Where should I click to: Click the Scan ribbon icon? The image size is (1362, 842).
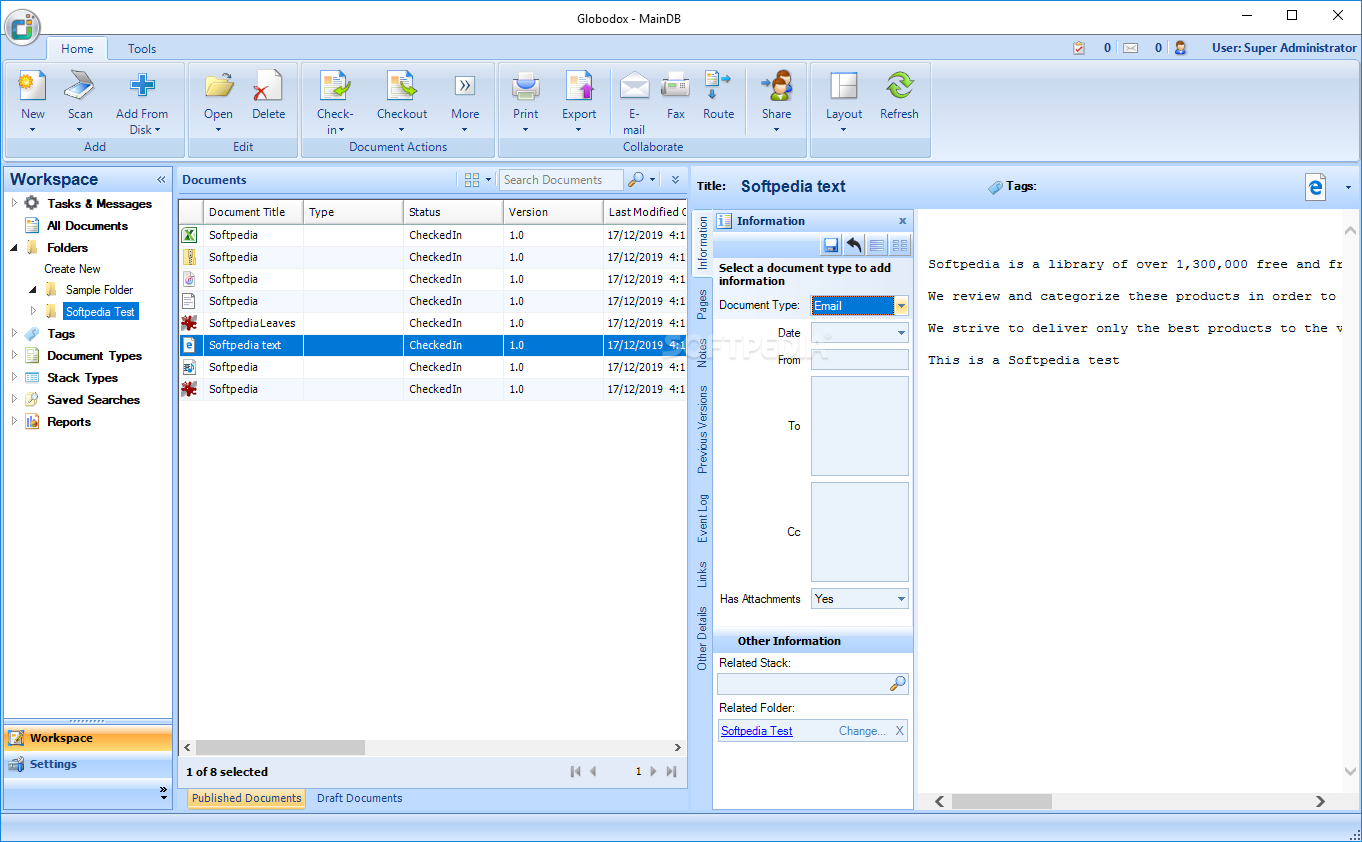(80, 87)
